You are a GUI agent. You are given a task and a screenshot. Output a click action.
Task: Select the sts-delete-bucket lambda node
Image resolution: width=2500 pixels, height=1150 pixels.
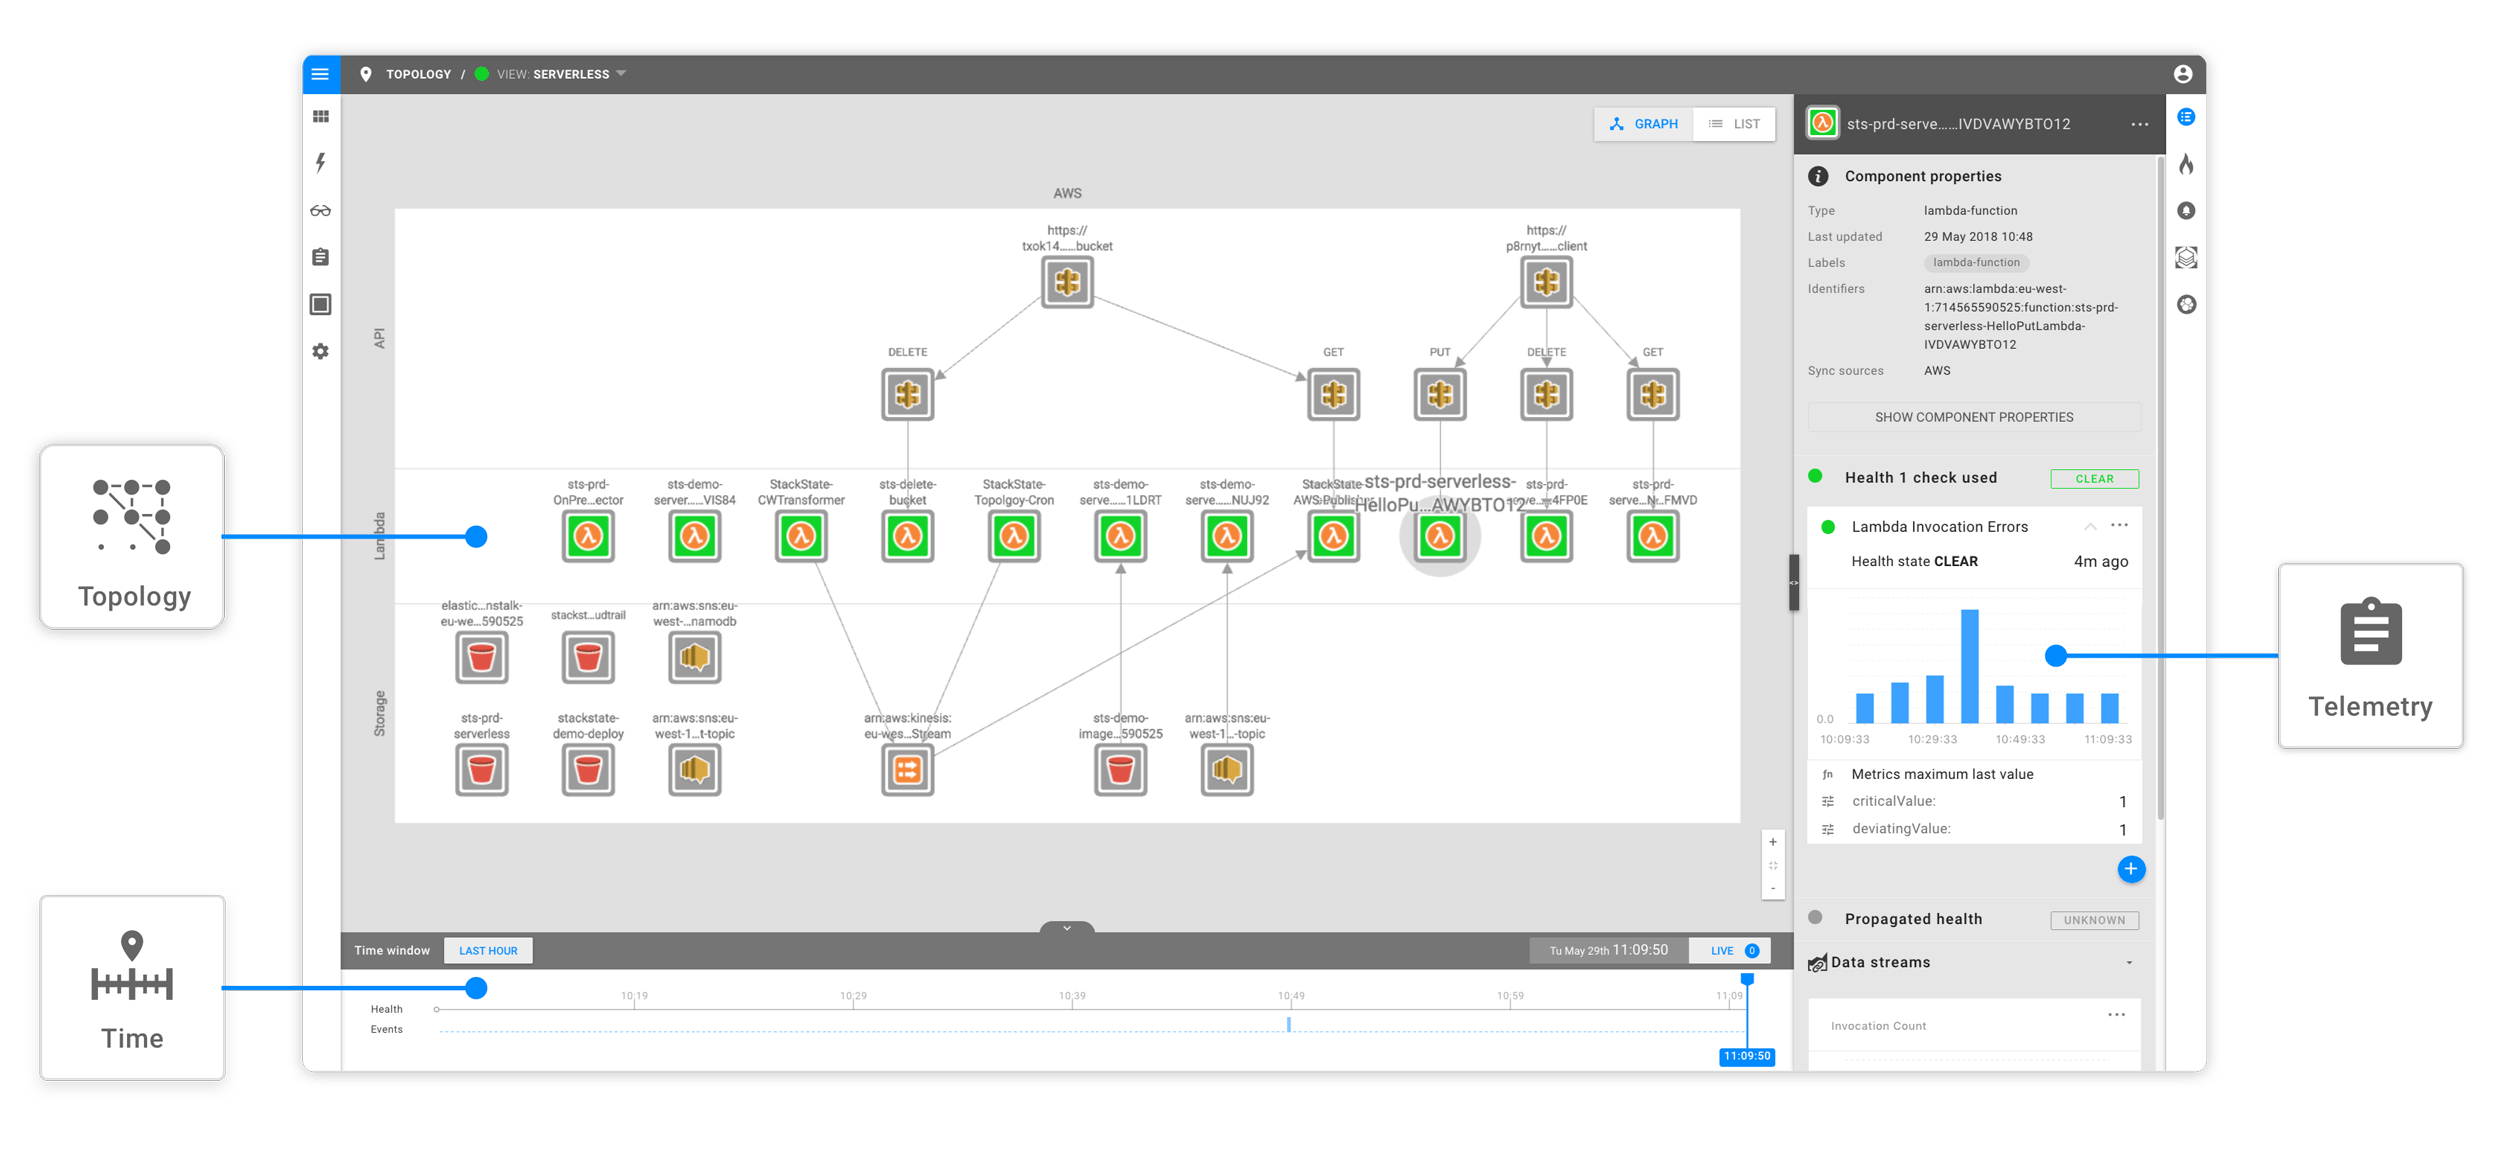point(908,537)
